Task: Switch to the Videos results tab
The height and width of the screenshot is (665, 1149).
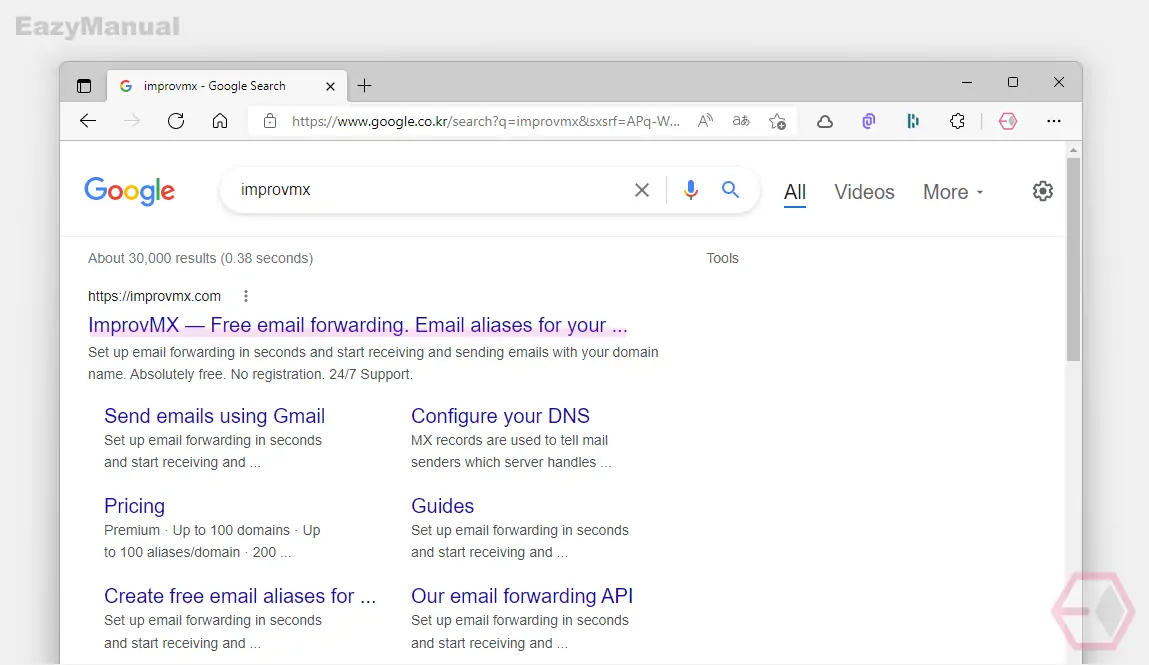Action: point(864,192)
